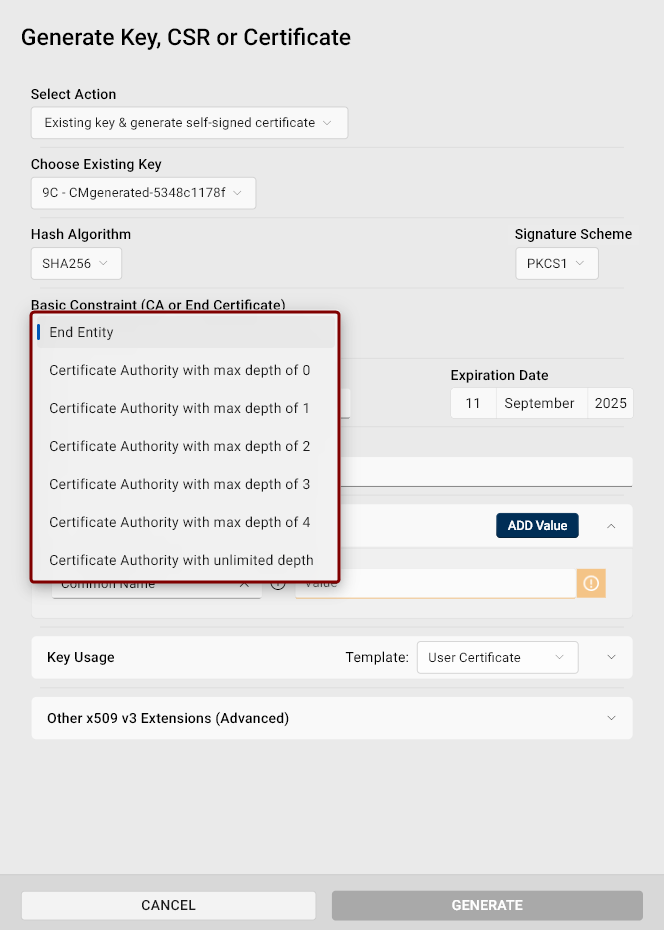This screenshot has height=930, width=664.
Task: Click the expiration month September field
Action: pyautogui.click(x=542, y=403)
